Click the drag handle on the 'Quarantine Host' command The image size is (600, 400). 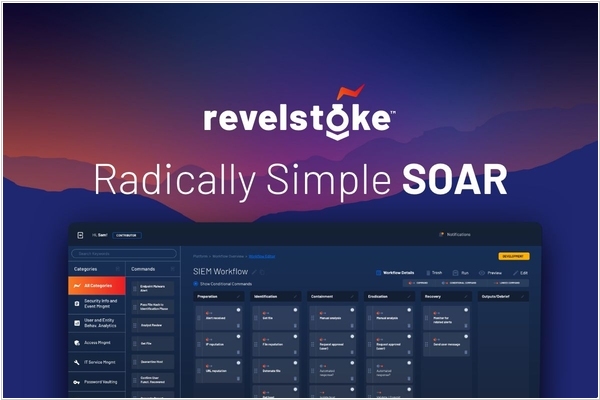135,362
